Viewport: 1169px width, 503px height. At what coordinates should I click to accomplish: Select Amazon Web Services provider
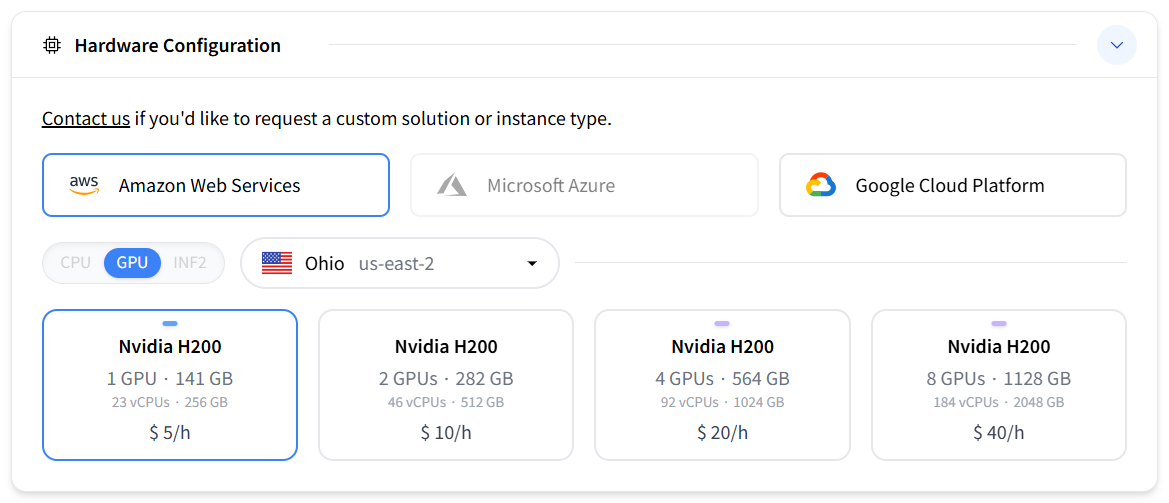(216, 185)
